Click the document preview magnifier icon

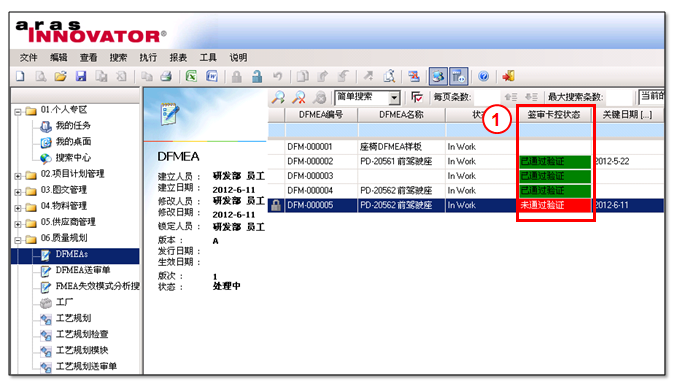[x=389, y=76]
